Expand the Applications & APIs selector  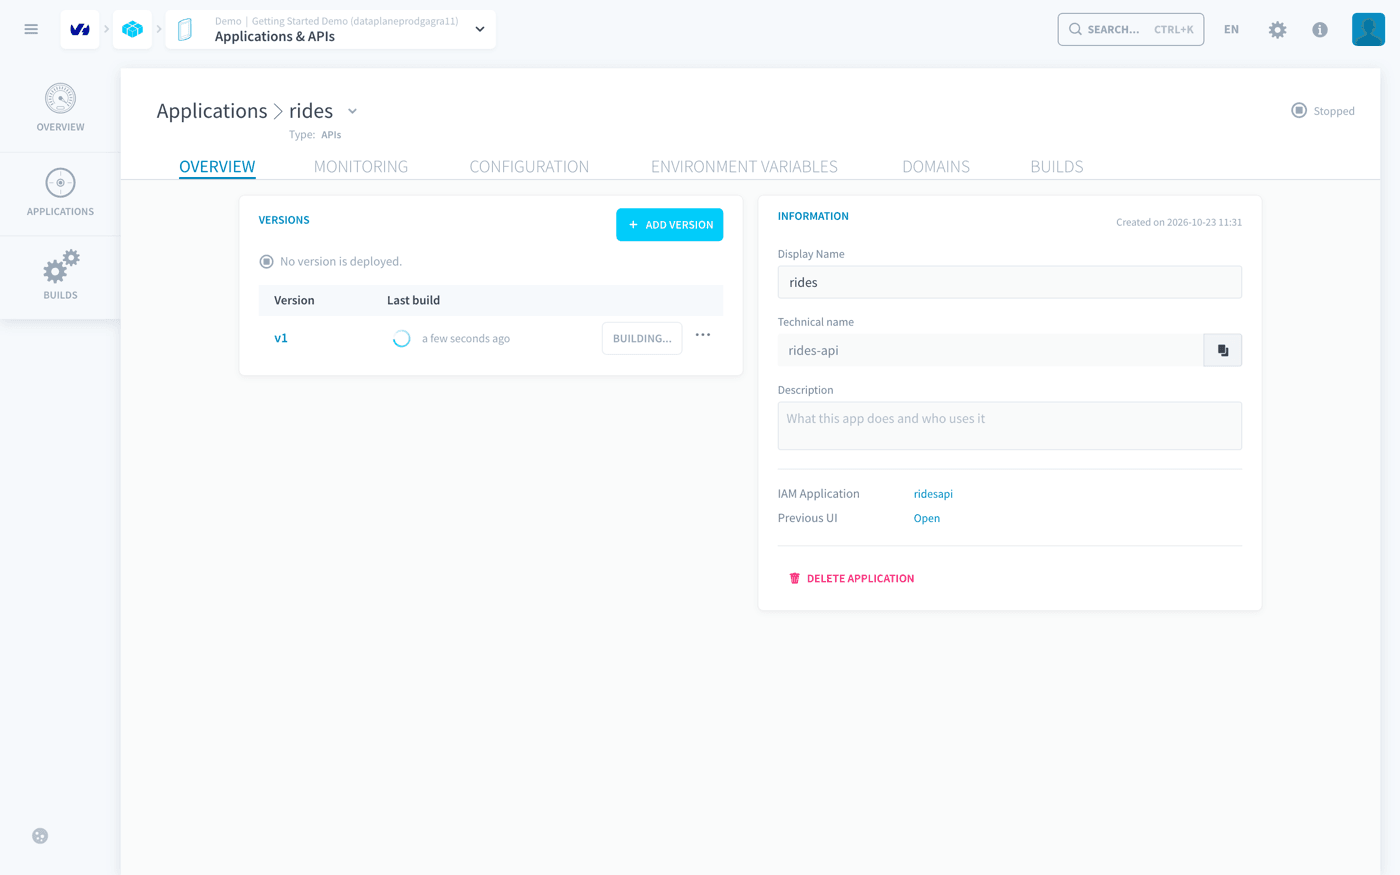tap(480, 30)
